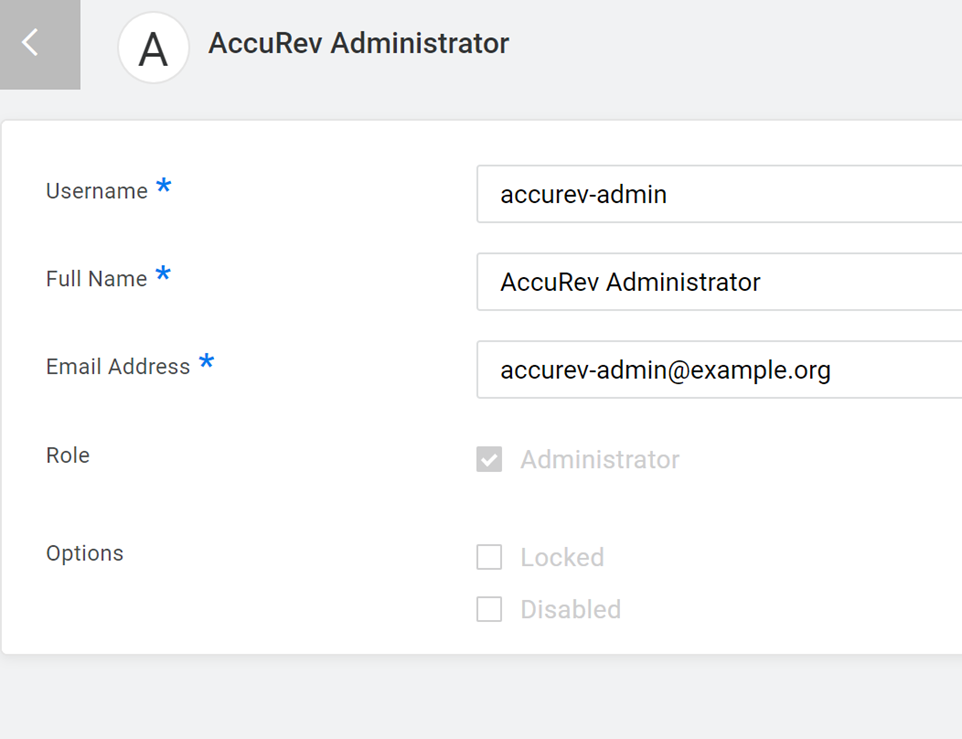
Task: Click the "Disabled" checkbox label text
Action: [x=571, y=609]
